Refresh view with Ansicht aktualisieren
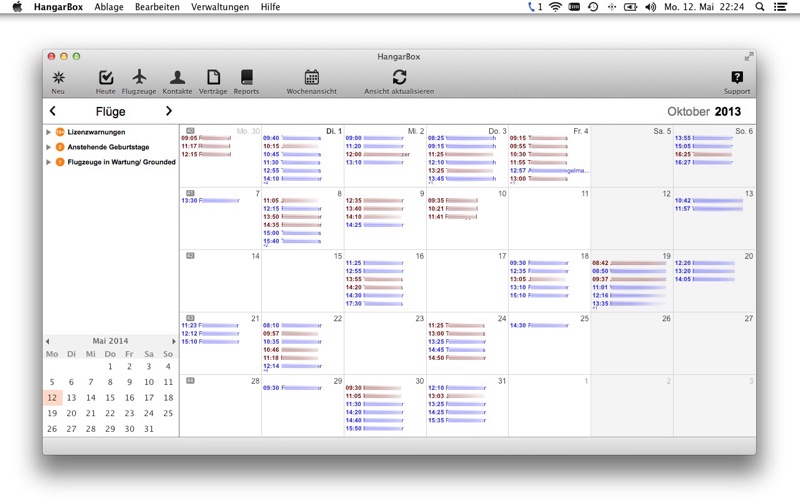This screenshot has height=500, width=800. pyautogui.click(x=399, y=77)
